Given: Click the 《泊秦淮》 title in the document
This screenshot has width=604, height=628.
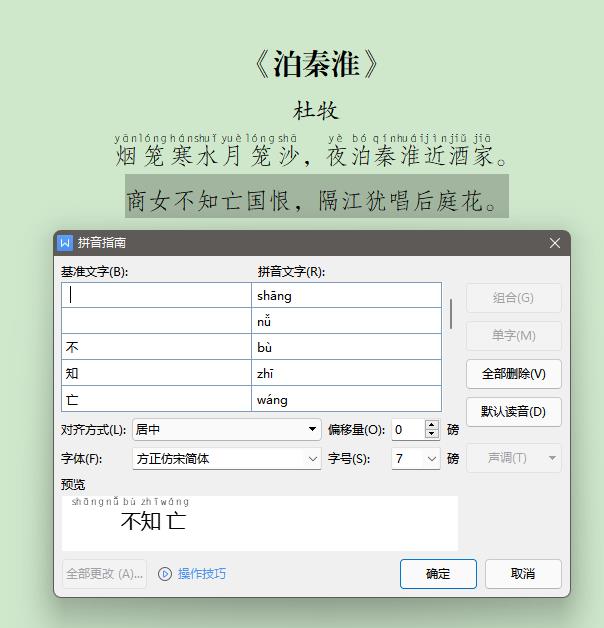Looking at the screenshot, I should [316, 64].
